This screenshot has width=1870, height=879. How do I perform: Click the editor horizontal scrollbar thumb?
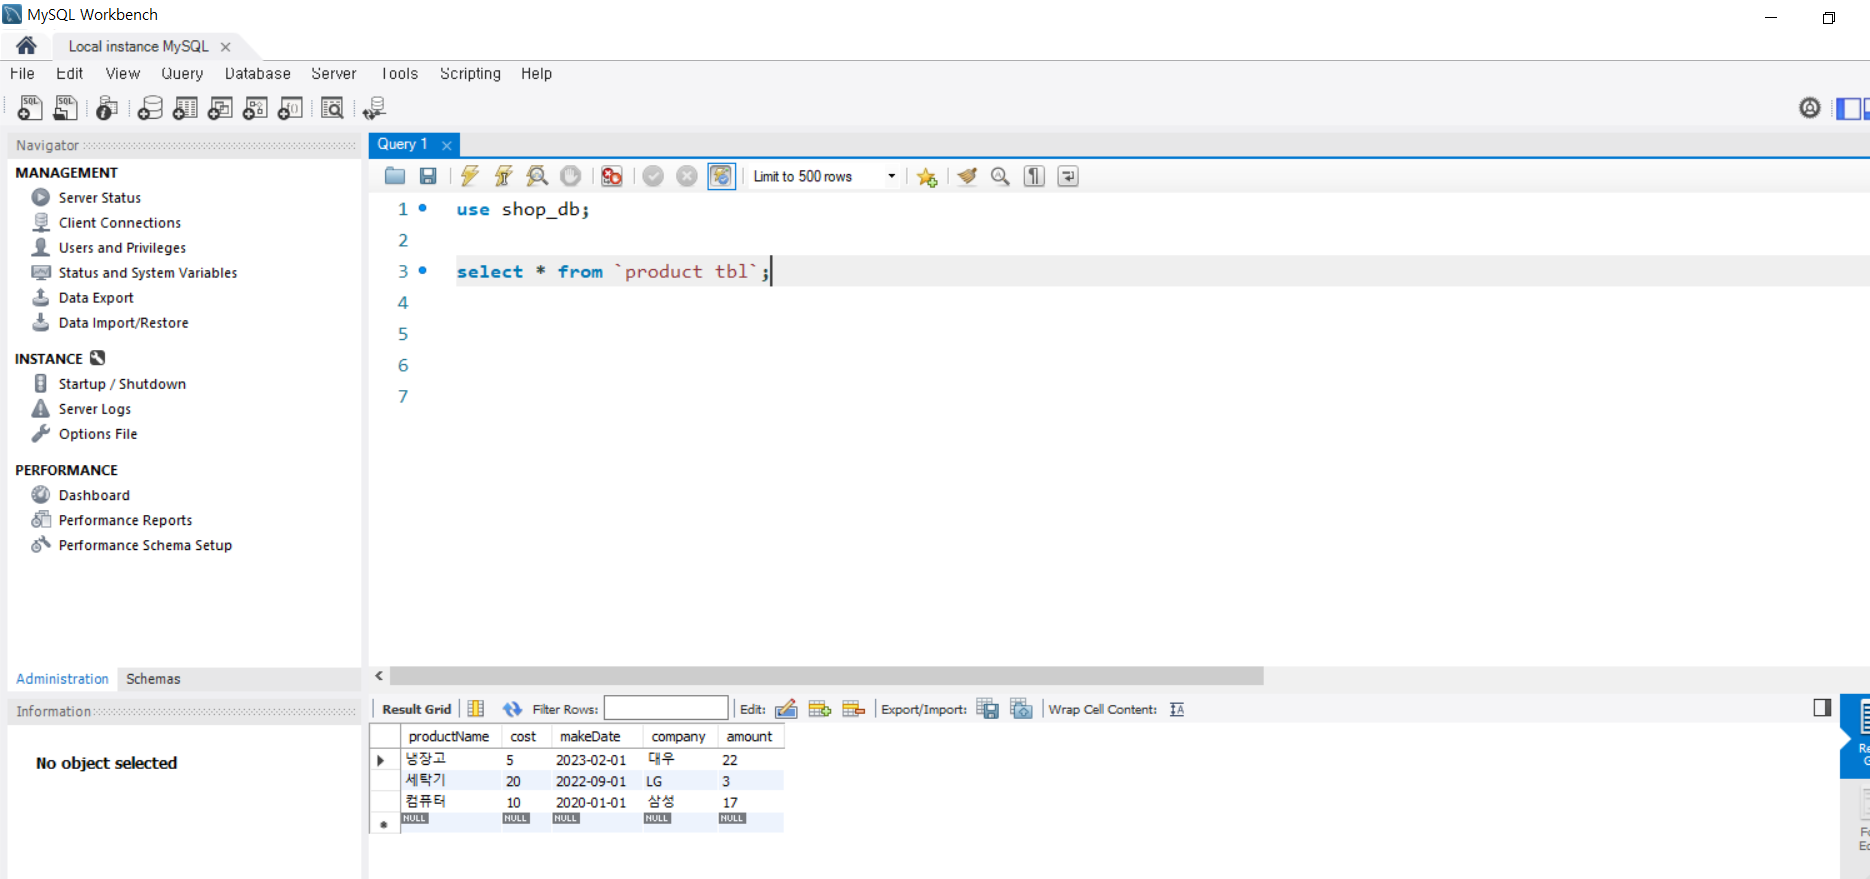point(827,676)
